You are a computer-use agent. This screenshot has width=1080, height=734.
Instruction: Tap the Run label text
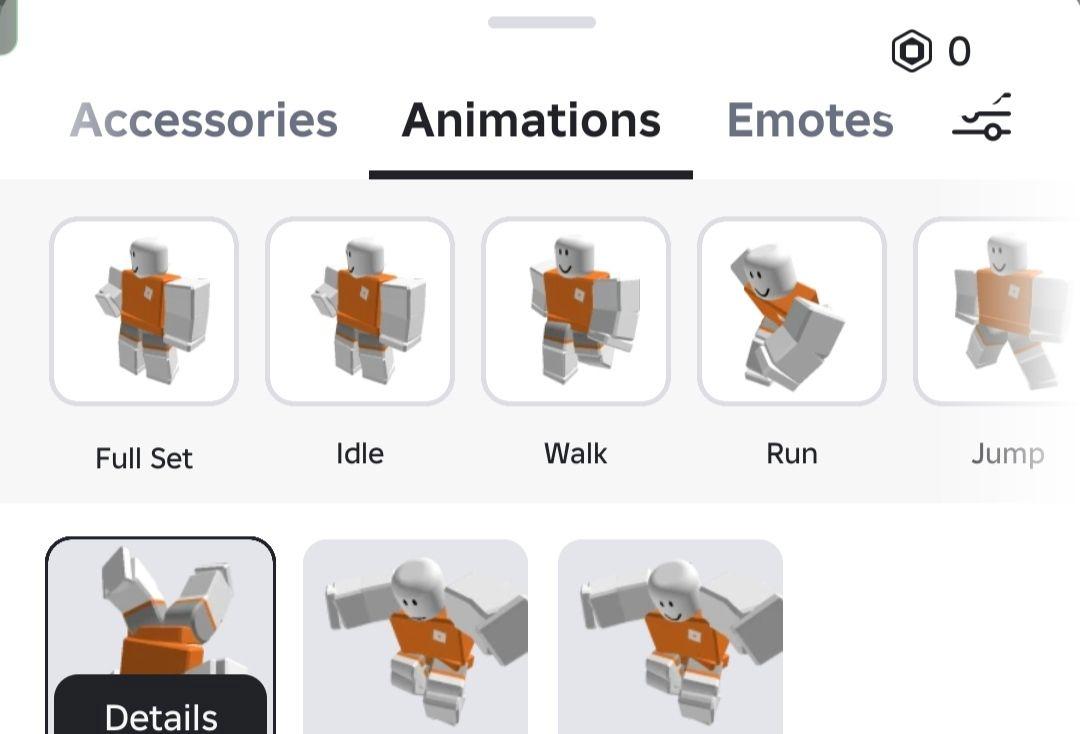click(x=792, y=454)
